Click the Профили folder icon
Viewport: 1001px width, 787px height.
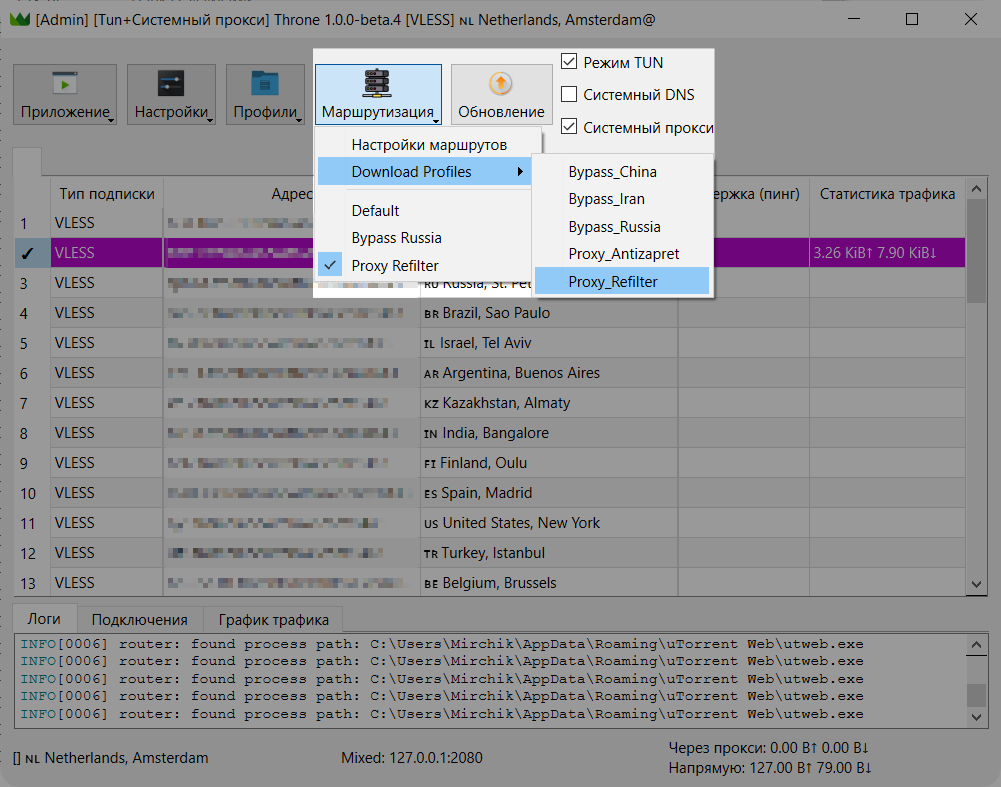pos(265,83)
